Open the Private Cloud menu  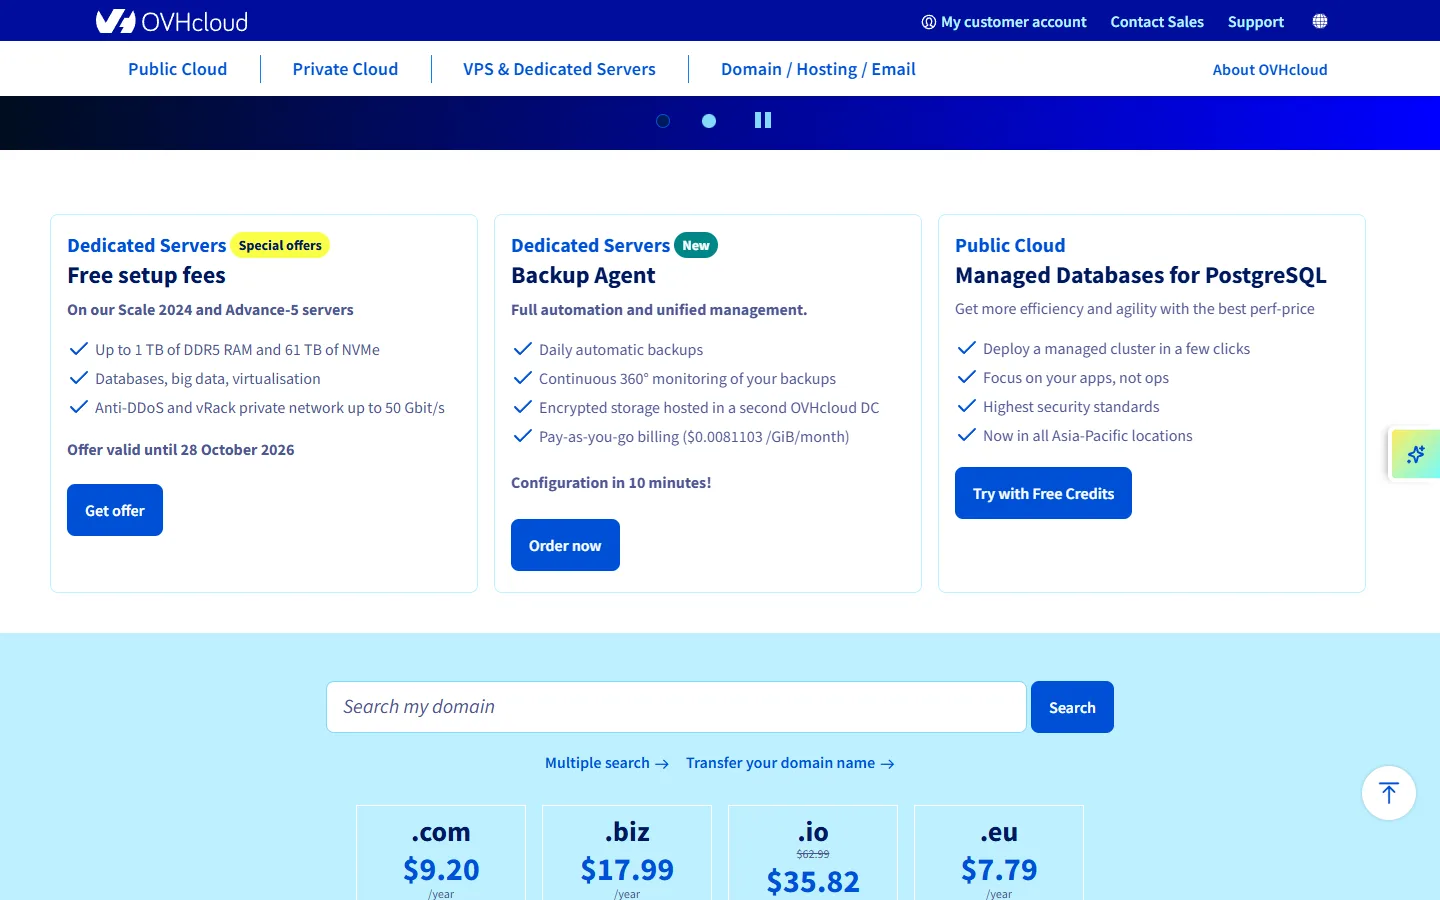point(345,69)
